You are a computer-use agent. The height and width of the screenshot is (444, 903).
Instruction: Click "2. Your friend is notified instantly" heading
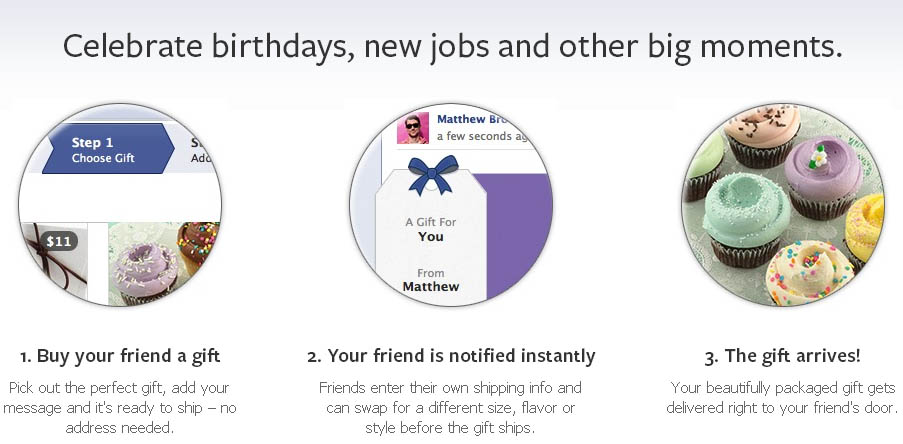point(451,356)
